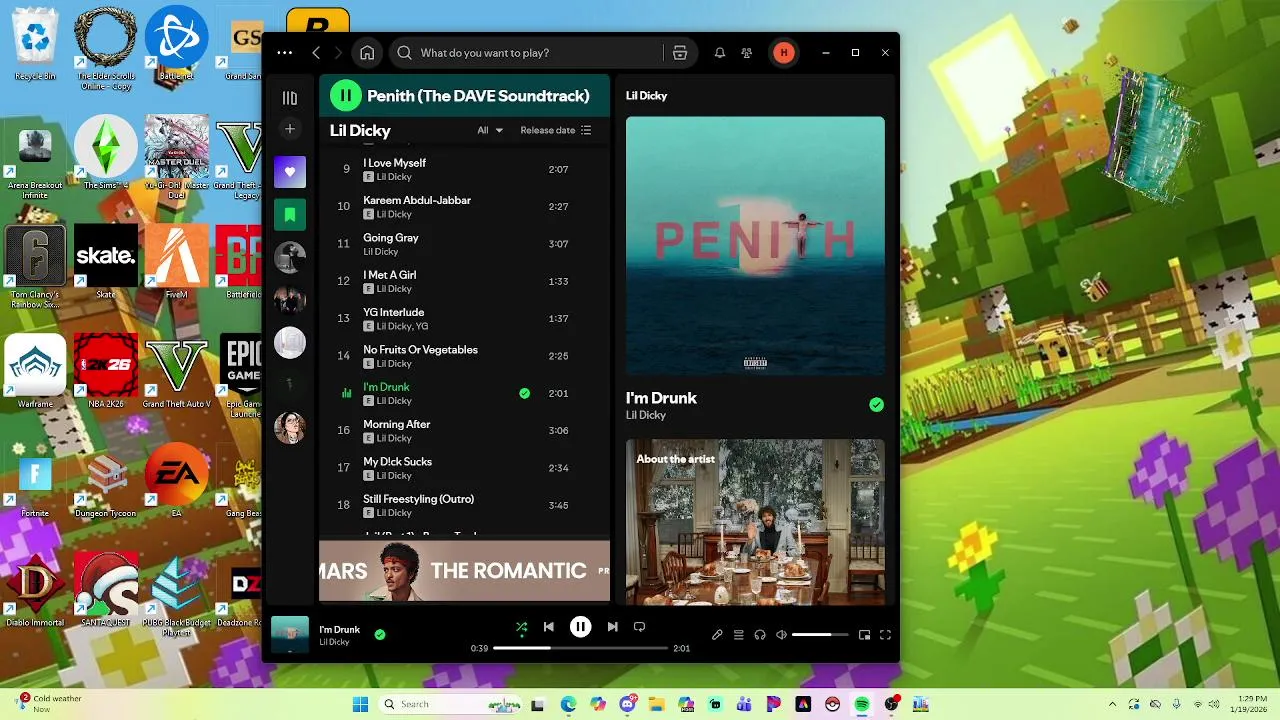Open the white album playlist in sidebar

[x=290, y=343]
